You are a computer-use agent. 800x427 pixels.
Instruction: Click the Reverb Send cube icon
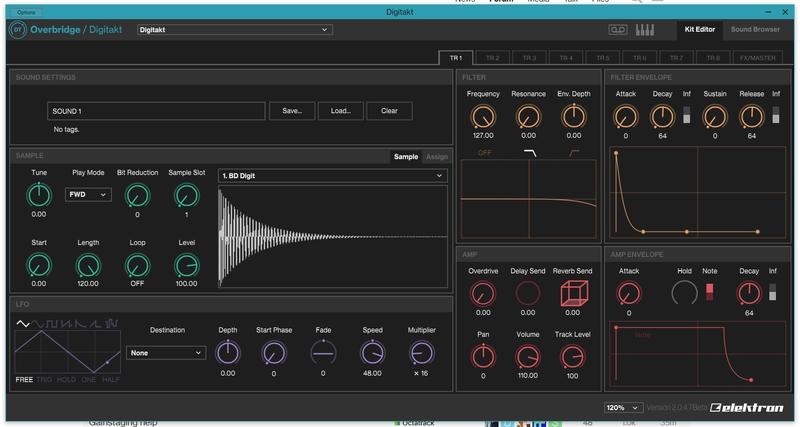(574, 293)
